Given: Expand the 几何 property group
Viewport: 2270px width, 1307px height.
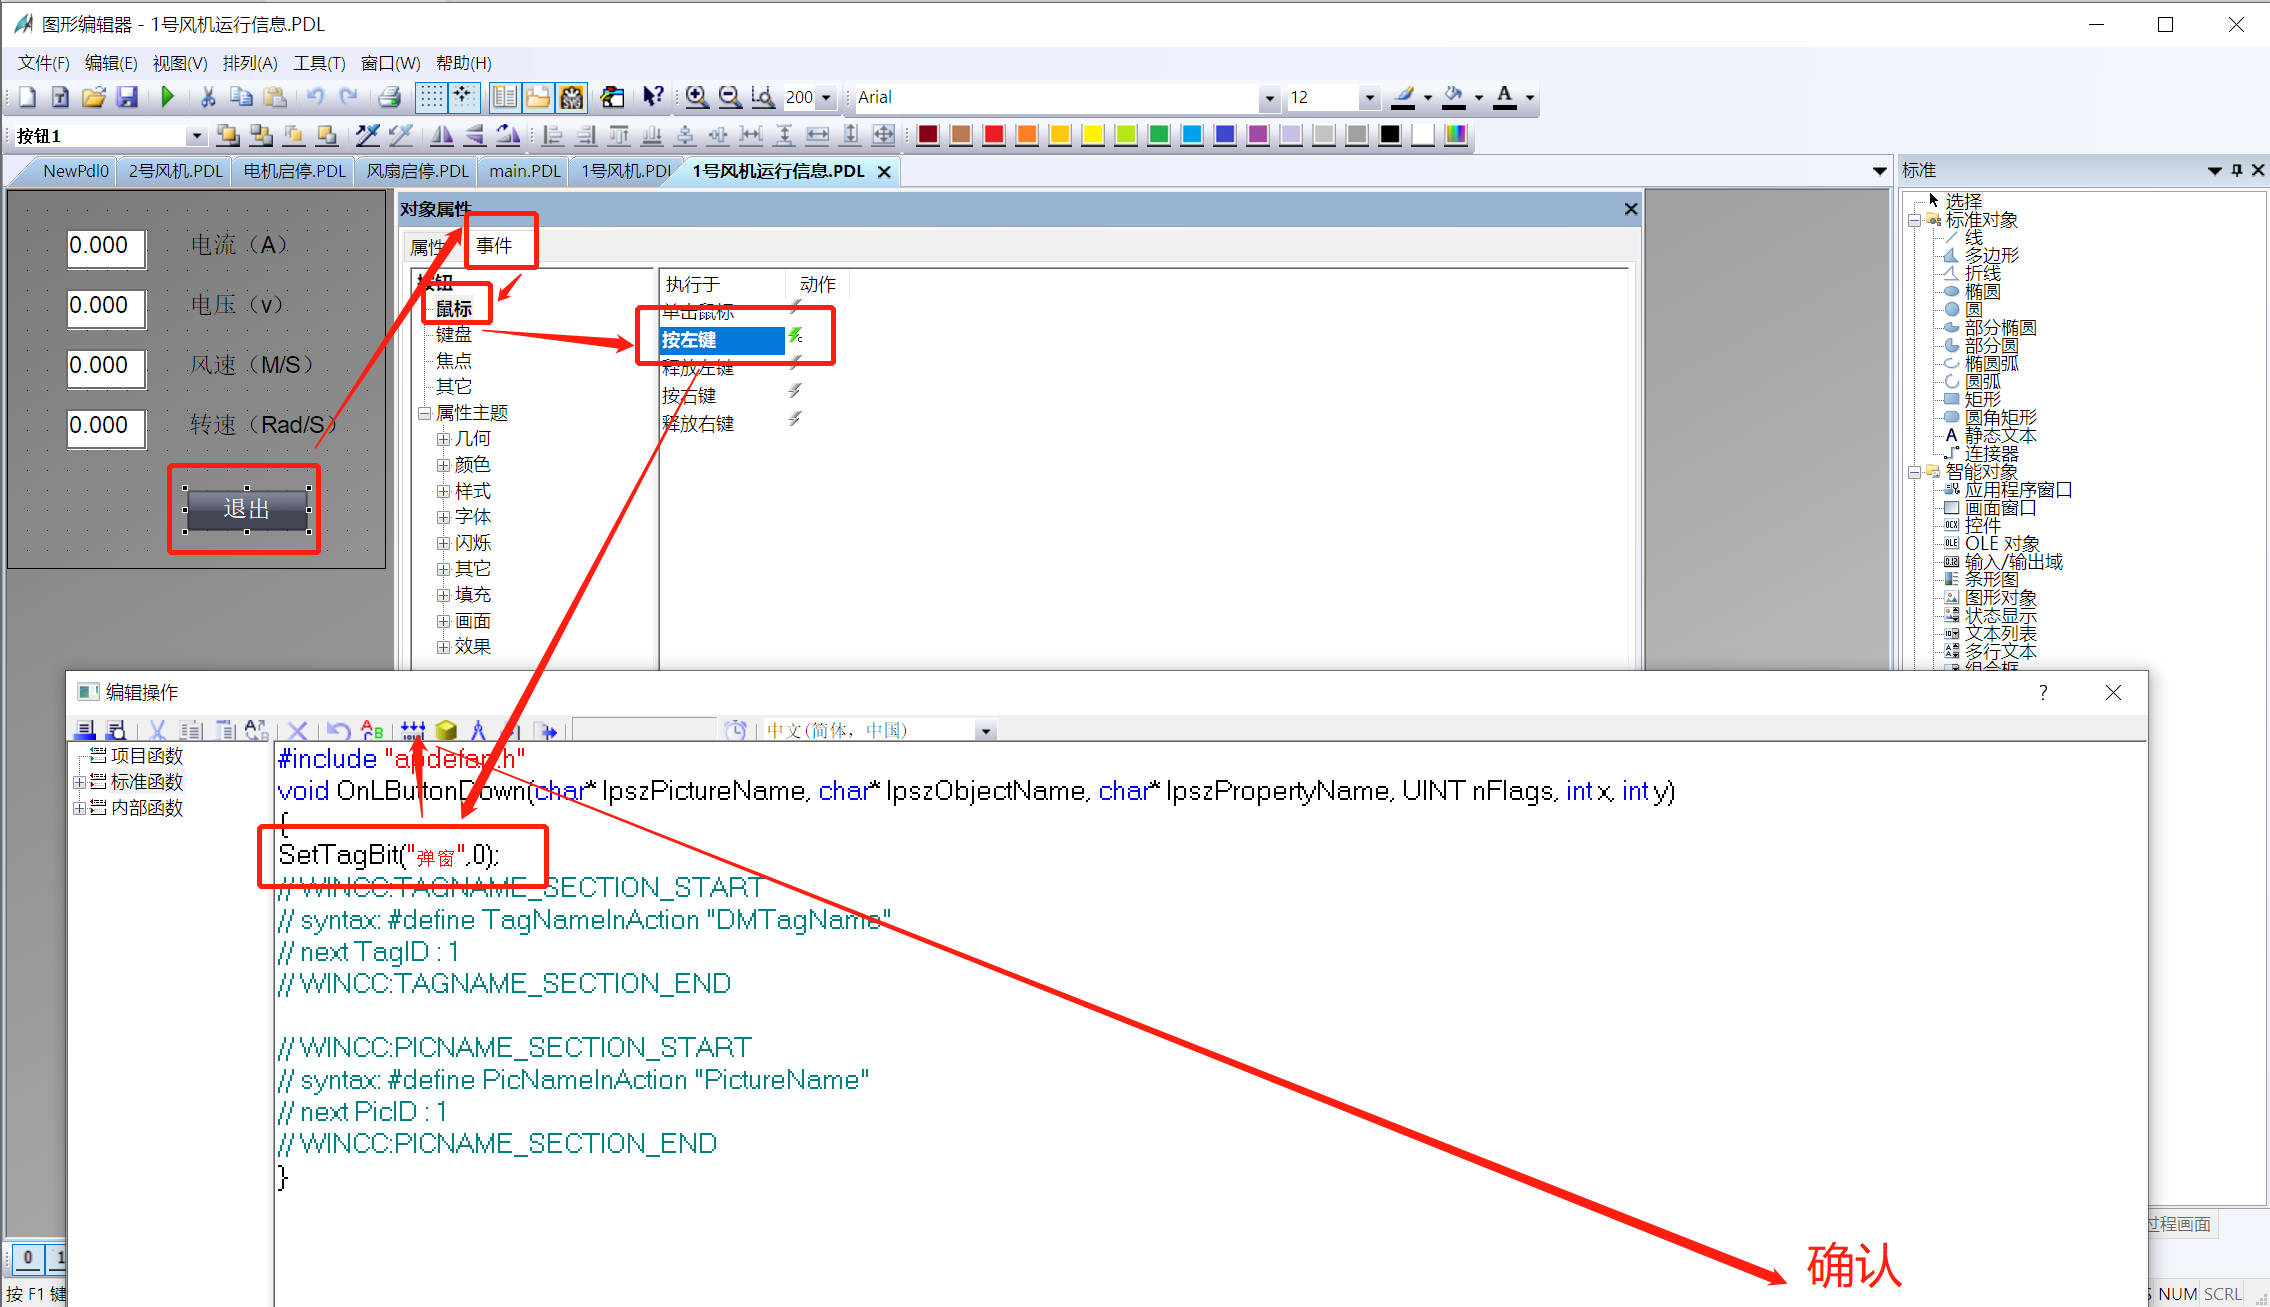Looking at the screenshot, I should coord(443,439).
